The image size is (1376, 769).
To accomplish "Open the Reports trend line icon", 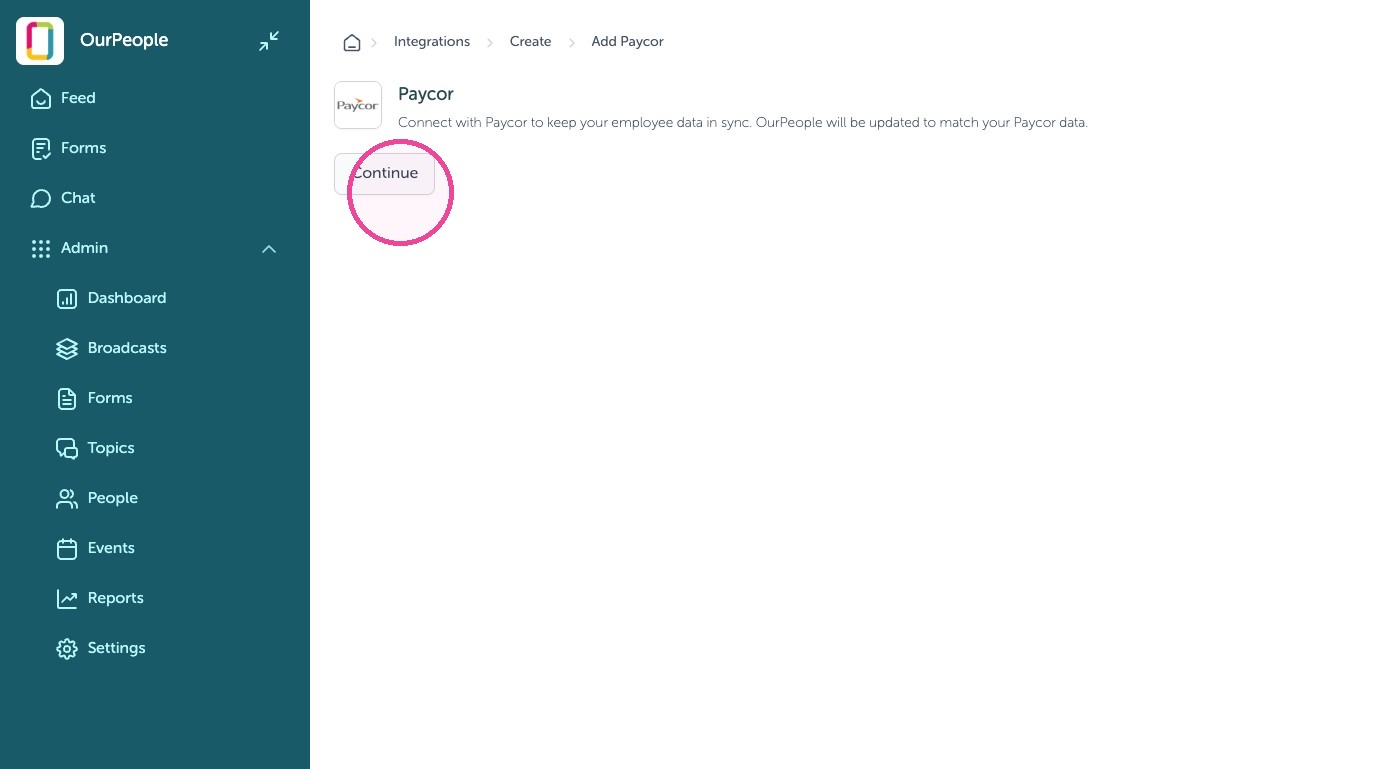I will coord(67,598).
